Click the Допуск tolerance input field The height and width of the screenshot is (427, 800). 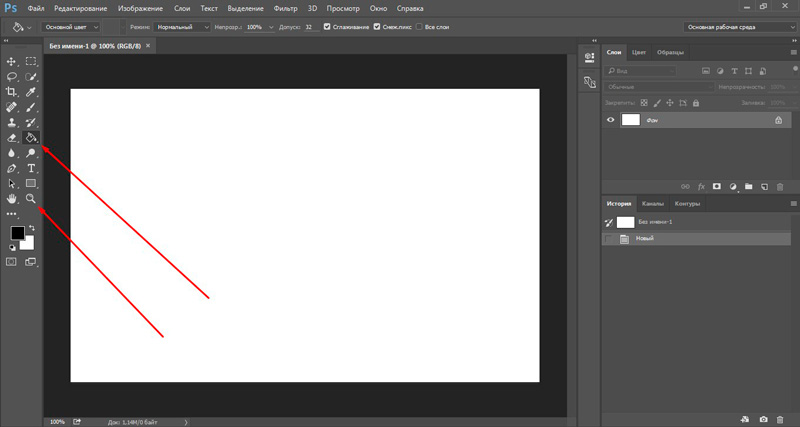click(x=312, y=27)
